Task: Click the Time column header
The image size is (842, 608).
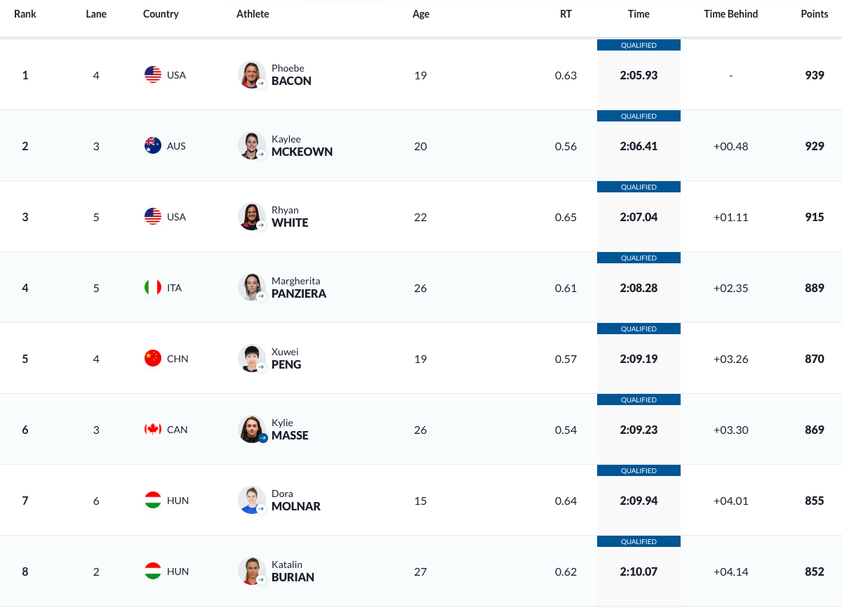Action: point(638,14)
